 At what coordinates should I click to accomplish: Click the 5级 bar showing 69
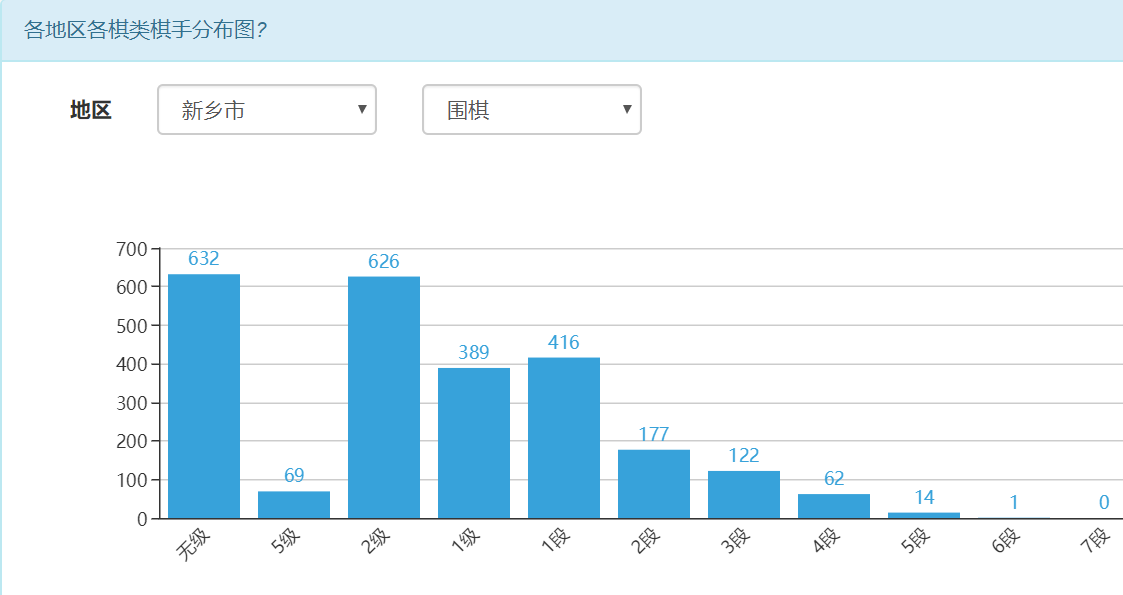tap(294, 504)
